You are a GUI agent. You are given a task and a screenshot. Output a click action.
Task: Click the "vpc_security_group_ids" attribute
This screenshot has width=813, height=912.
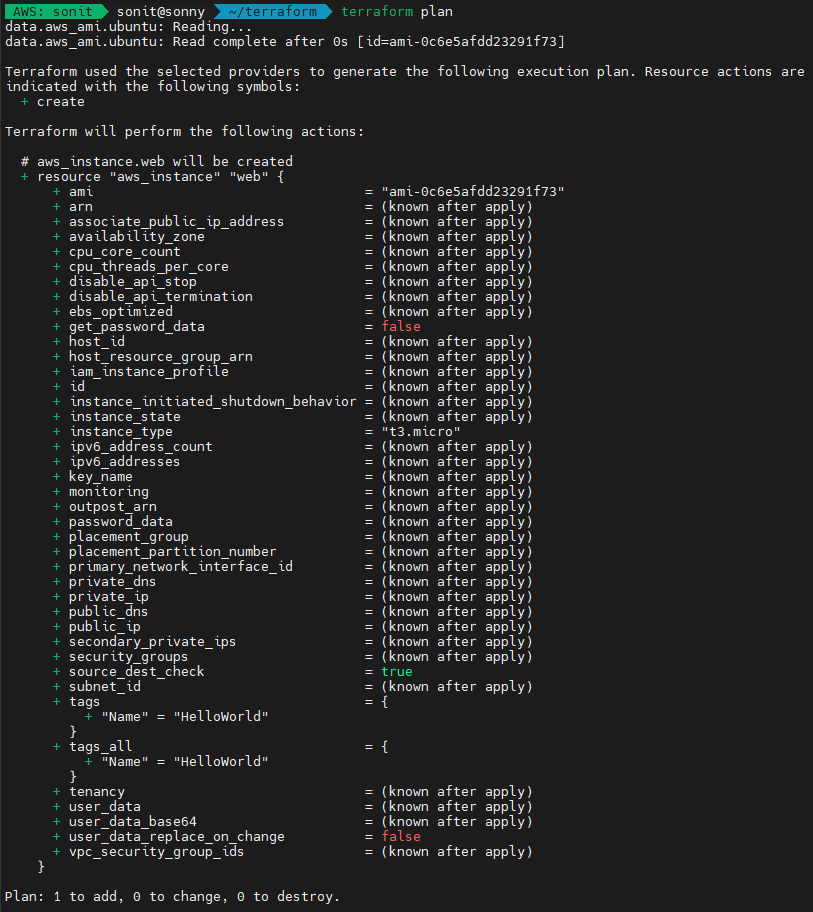[156, 852]
